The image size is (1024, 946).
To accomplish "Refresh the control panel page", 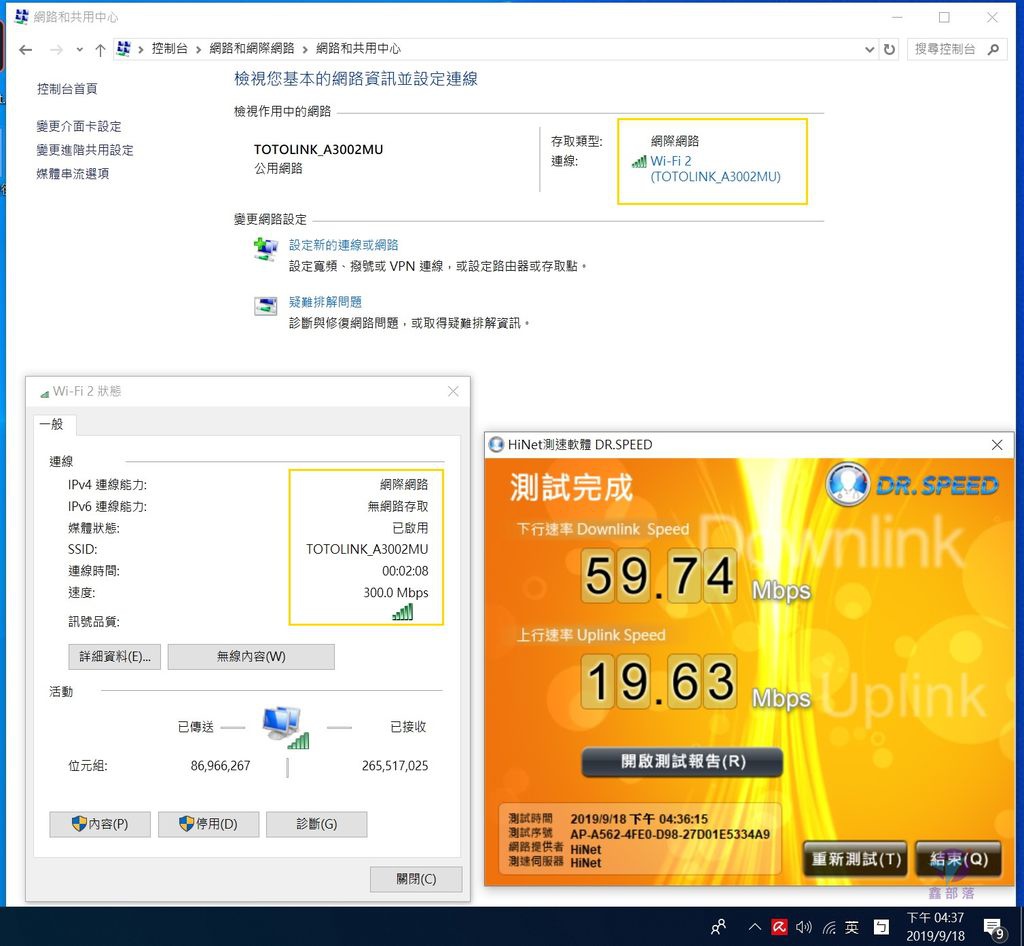I will [x=889, y=49].
